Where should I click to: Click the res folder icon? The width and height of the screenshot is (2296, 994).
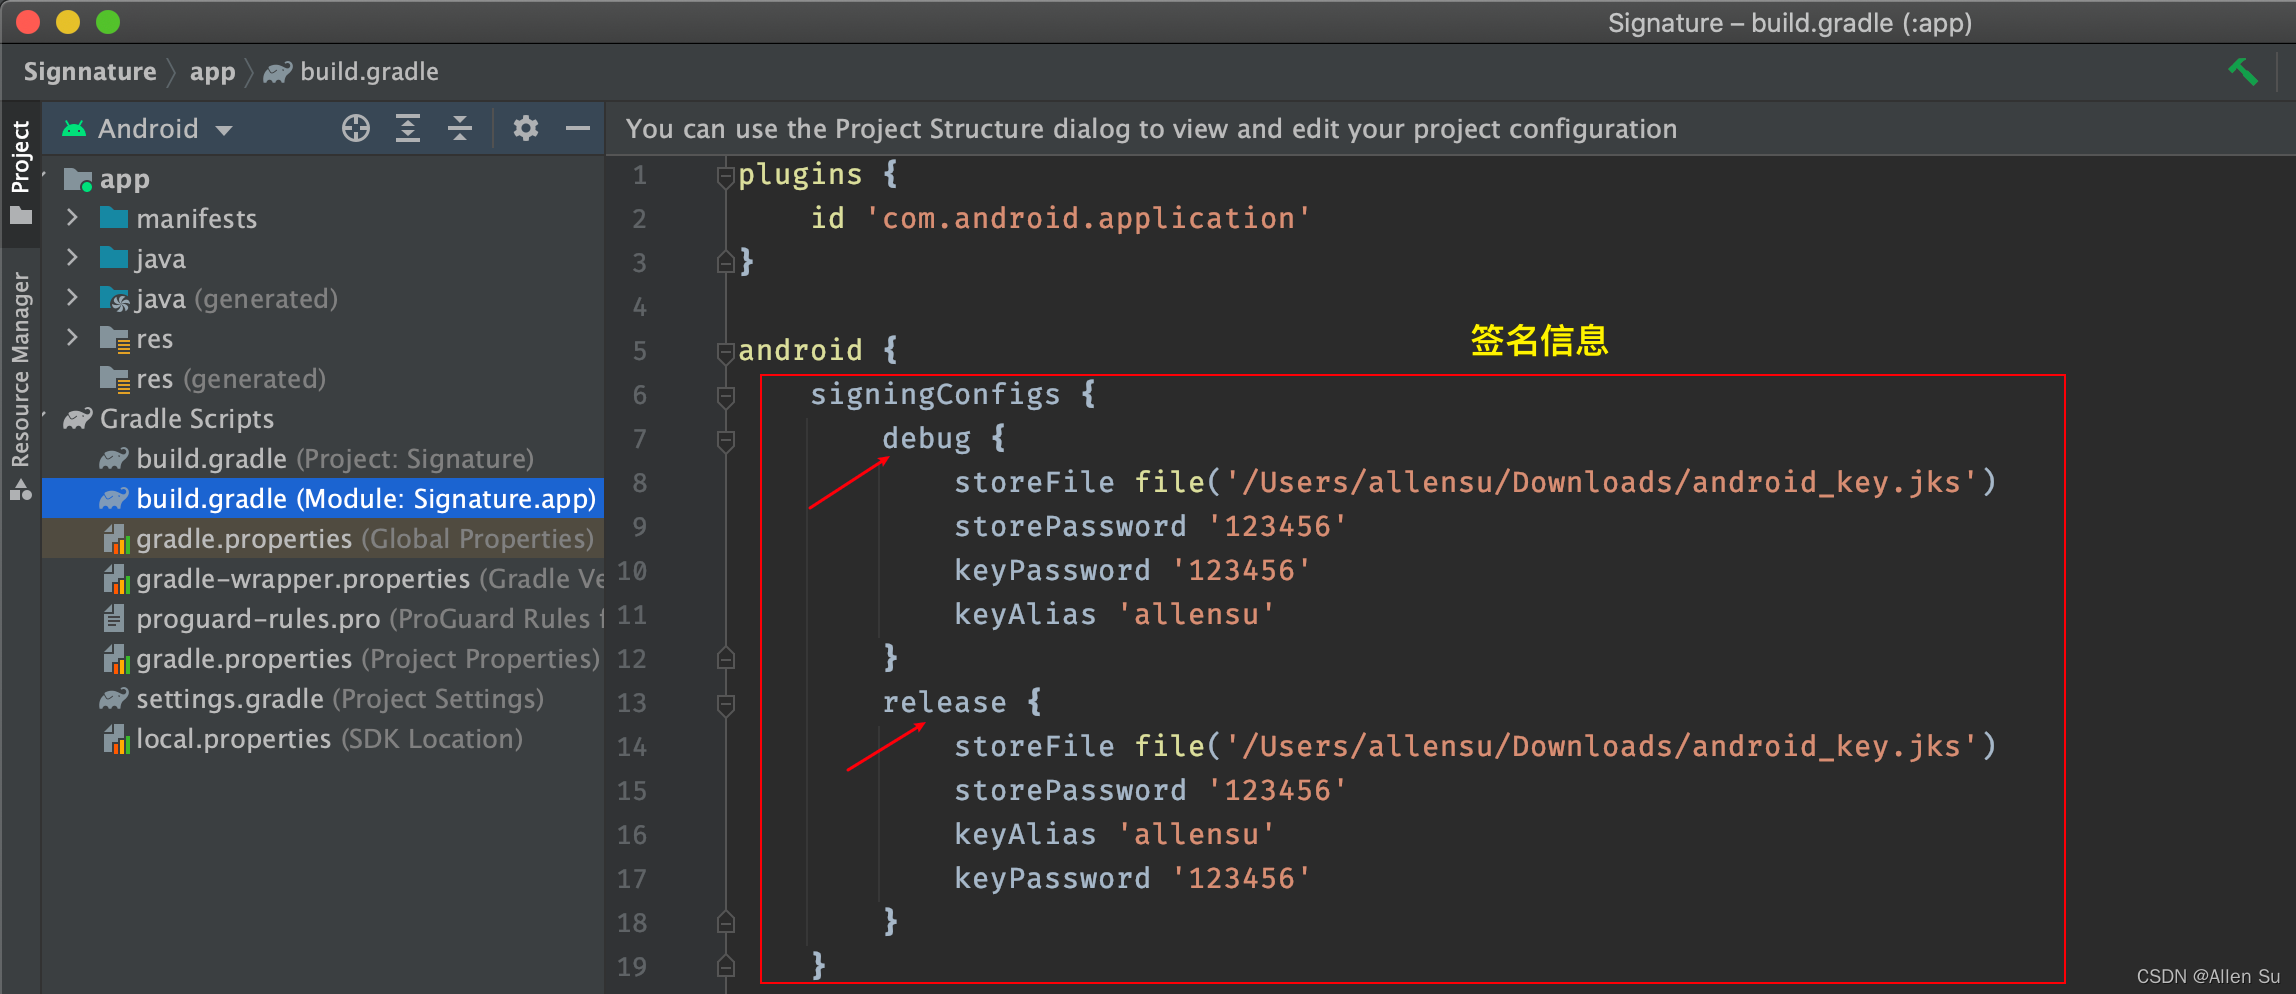coord(115,339)
